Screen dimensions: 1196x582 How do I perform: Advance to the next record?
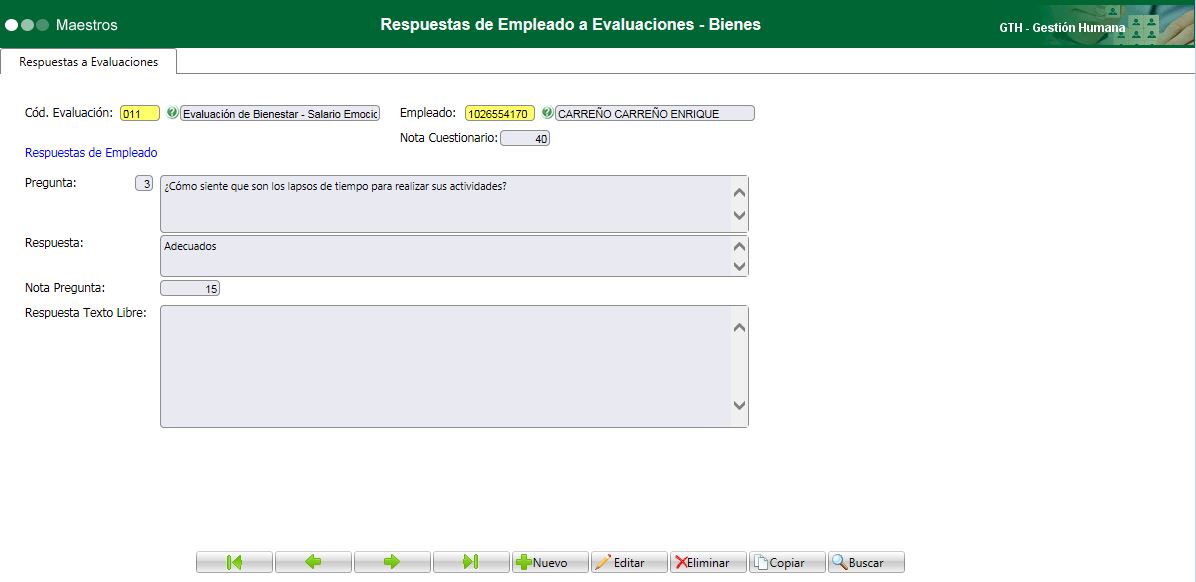coord(392,561)
